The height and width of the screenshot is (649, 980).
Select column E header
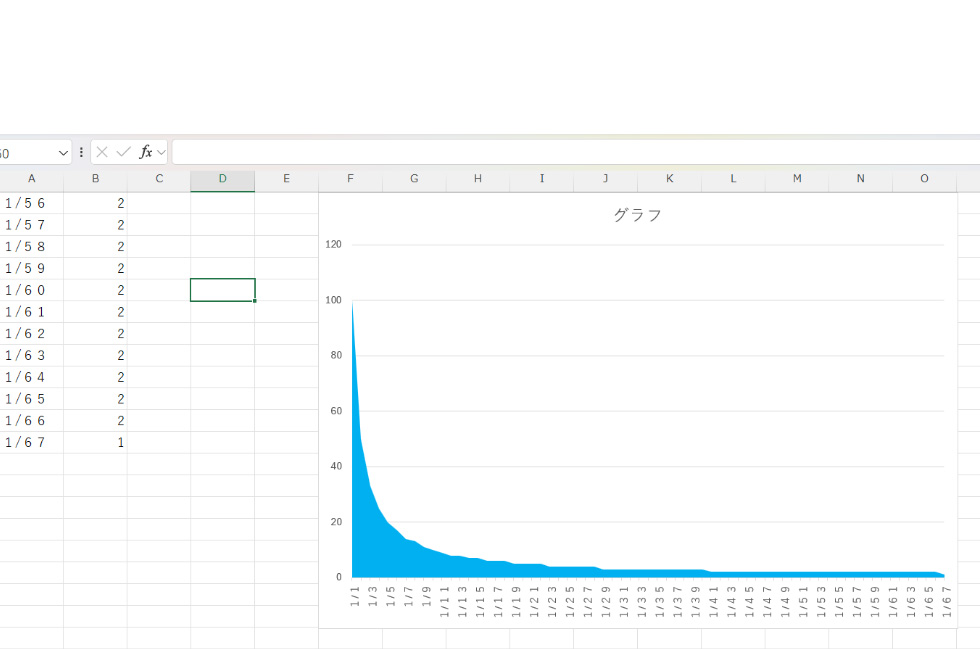[286, 179]
